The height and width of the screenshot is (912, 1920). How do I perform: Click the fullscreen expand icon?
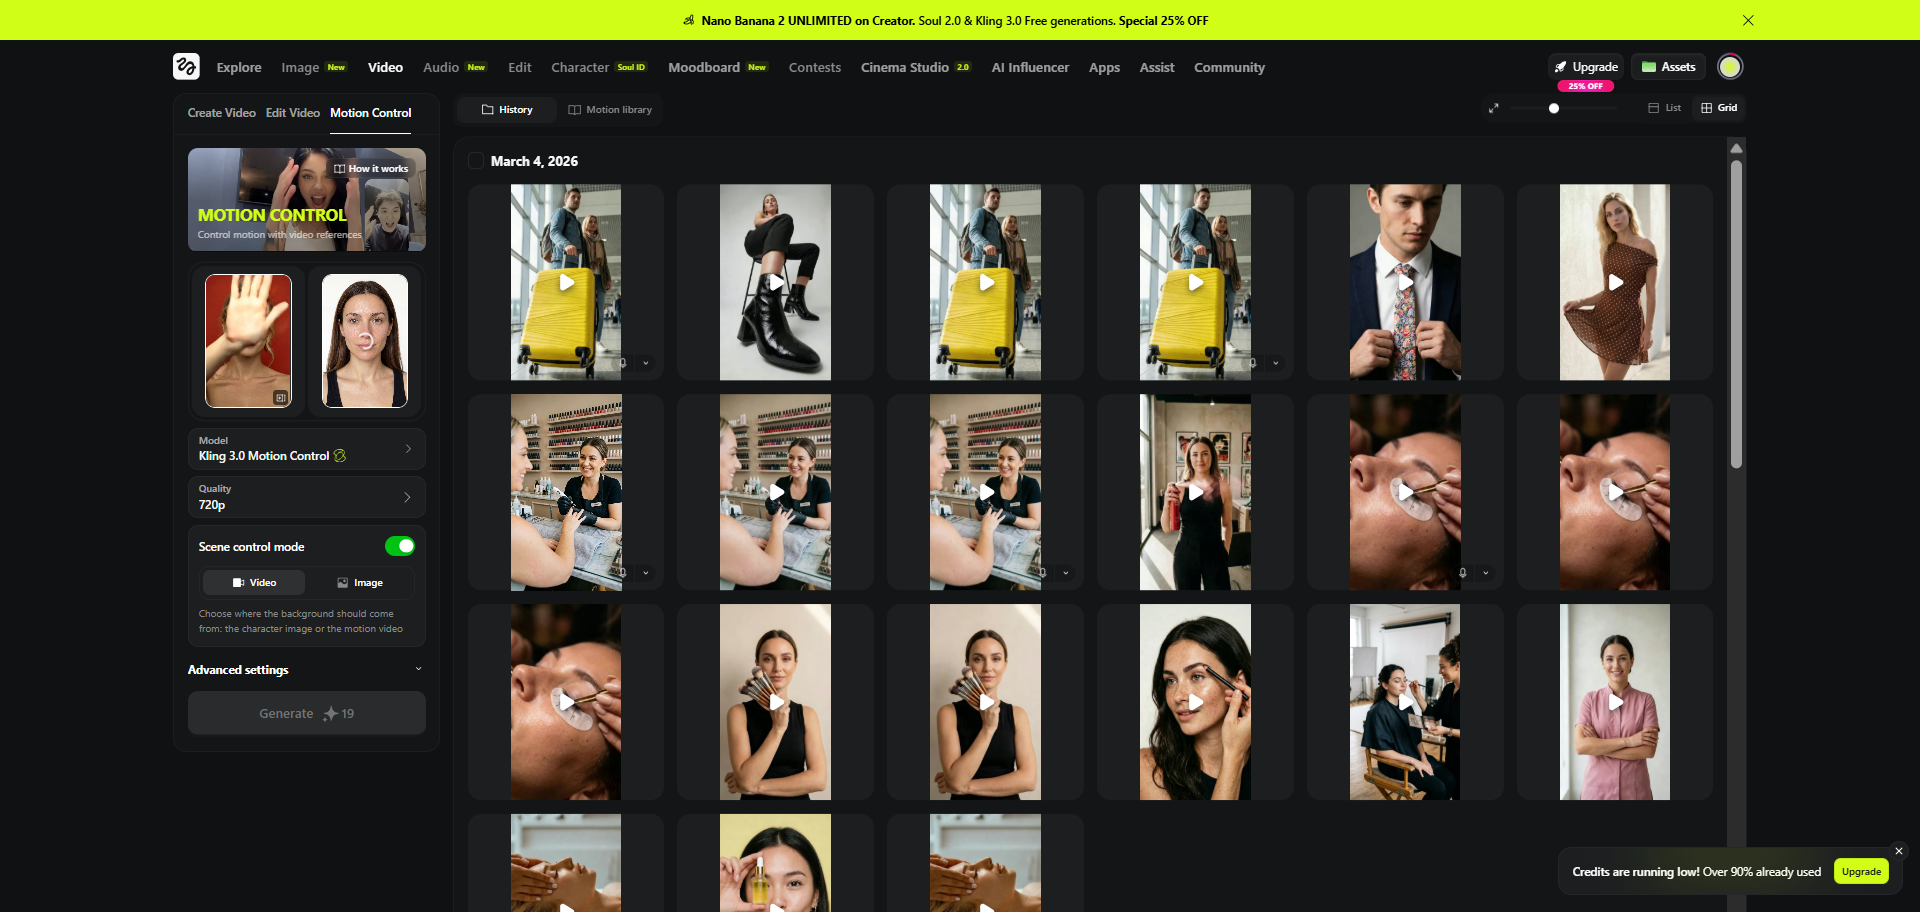click(x=1493, y=108)
